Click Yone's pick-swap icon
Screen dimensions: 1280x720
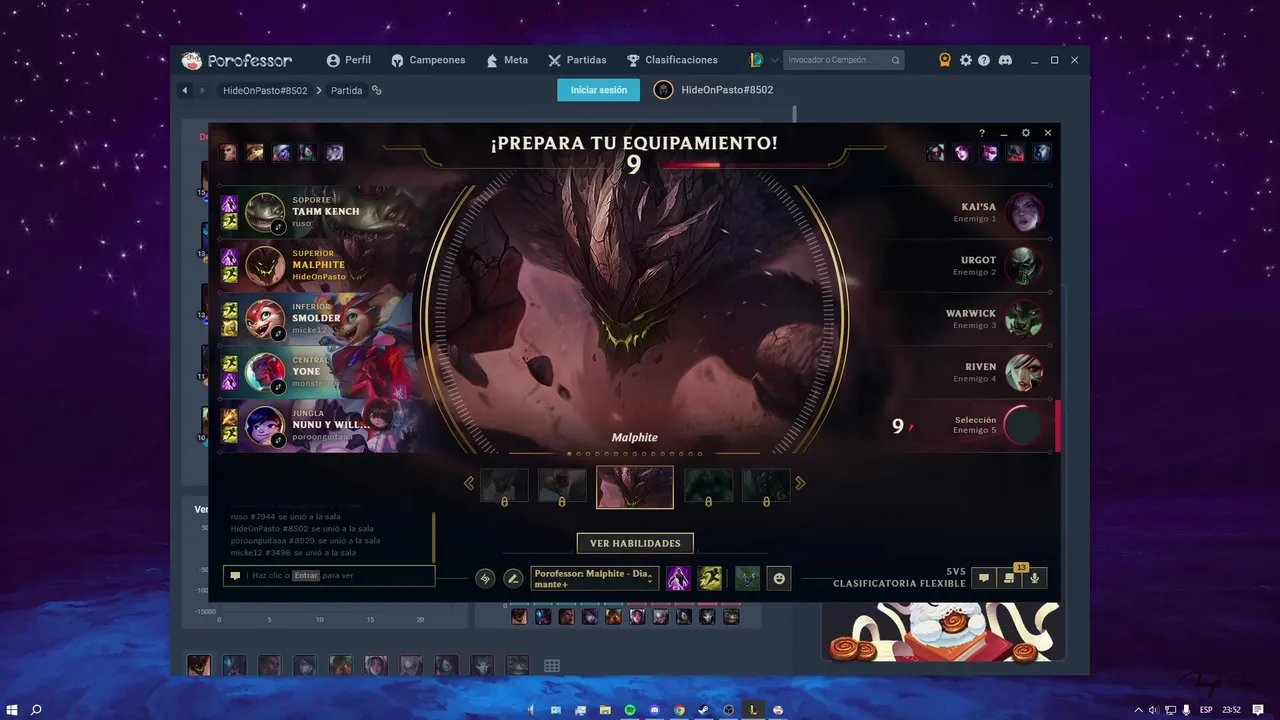pyautogui.click(x=279, y=386)
